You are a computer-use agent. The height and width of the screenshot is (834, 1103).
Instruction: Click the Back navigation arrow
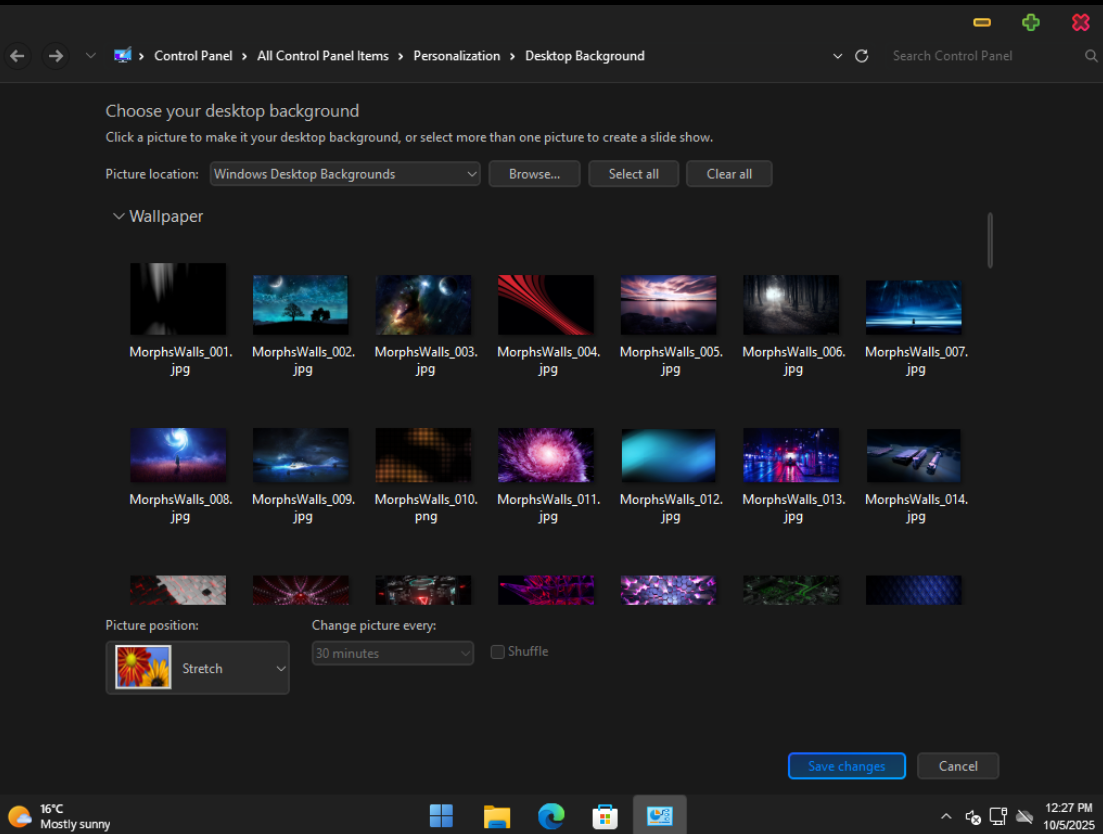click(x=17, y=56)
